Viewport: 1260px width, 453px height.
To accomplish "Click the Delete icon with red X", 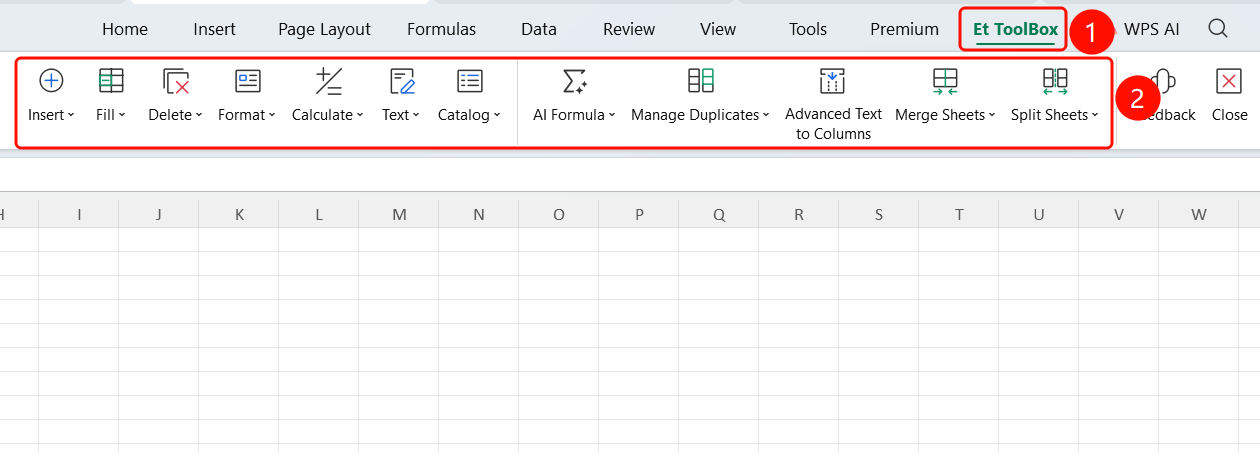I will [176, 81].
